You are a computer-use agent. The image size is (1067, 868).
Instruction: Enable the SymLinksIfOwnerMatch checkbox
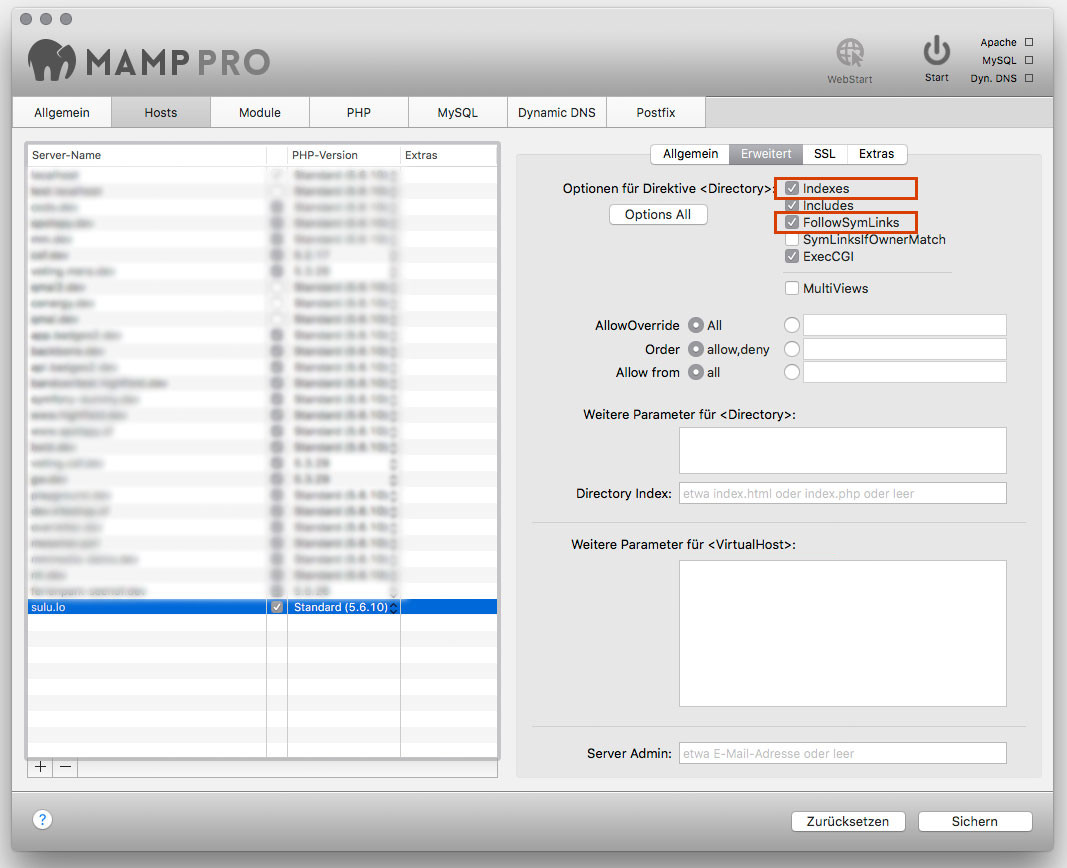[791, 239]
